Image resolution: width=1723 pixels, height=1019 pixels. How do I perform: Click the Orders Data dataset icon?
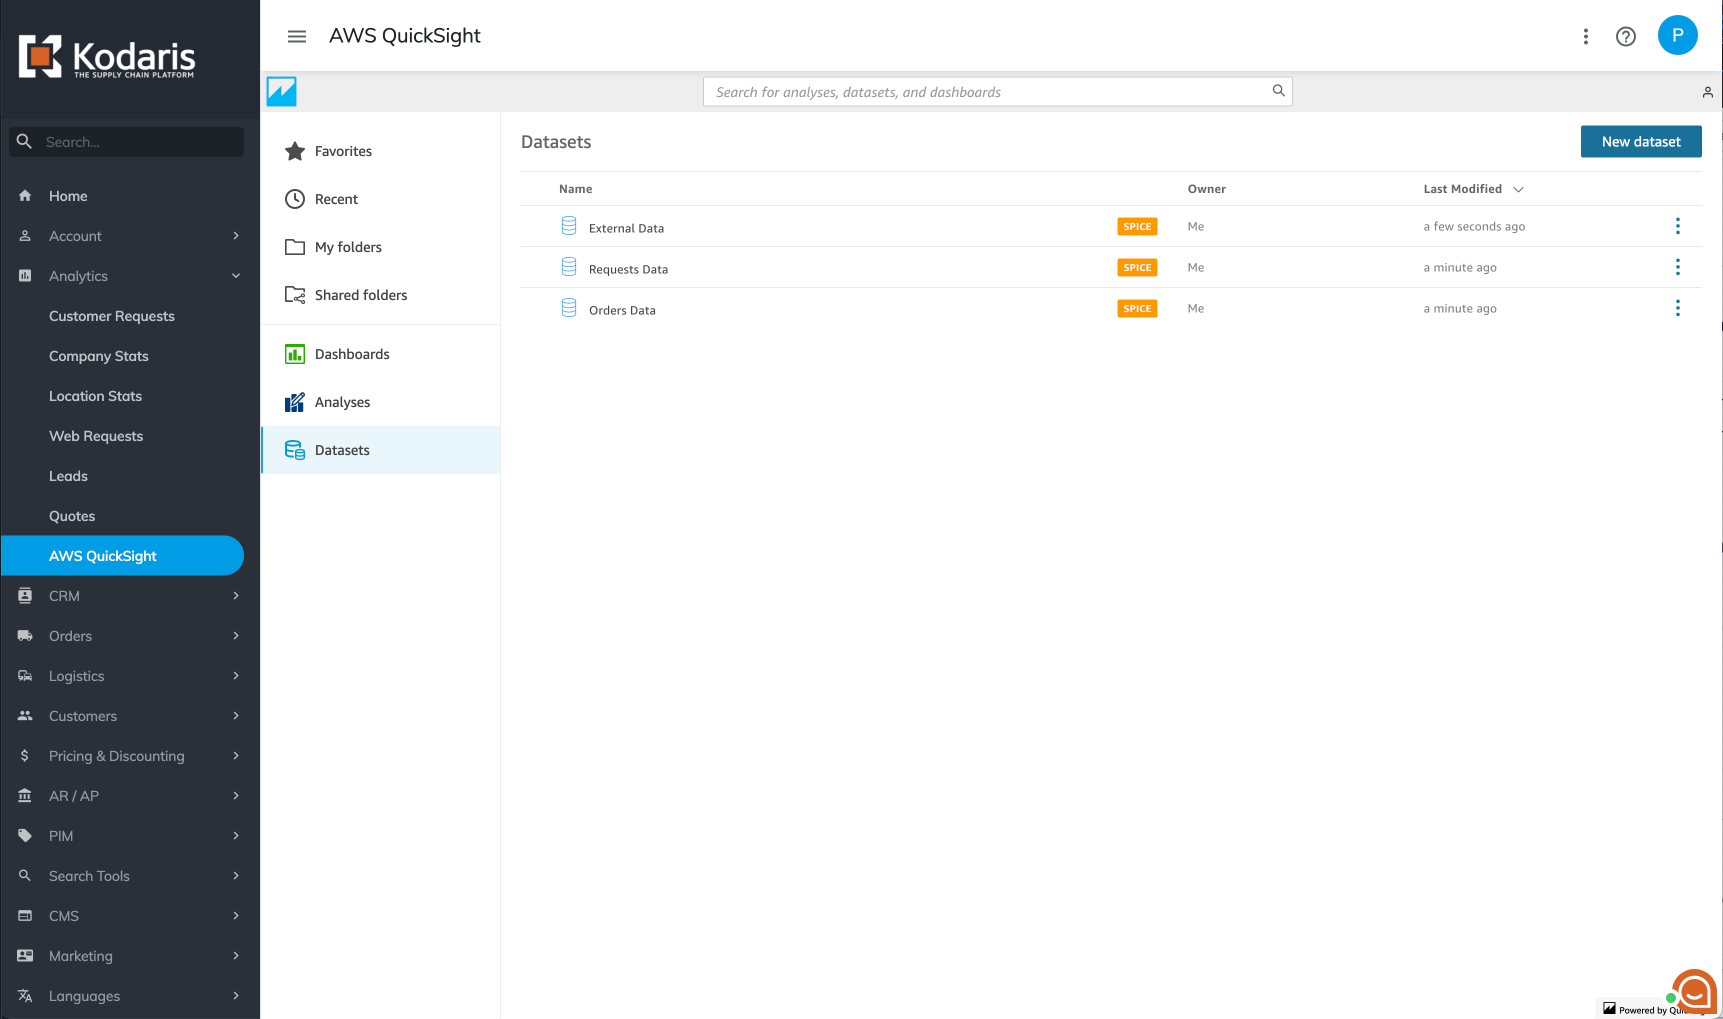click(569, 308)
